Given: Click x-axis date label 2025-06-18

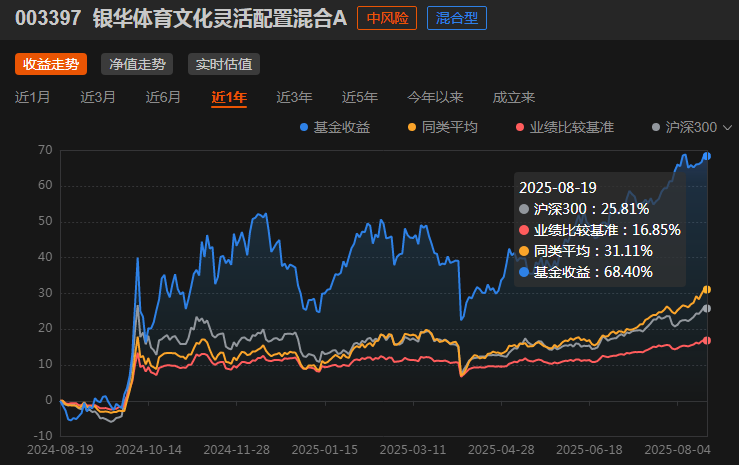Looking at the screenshot, I should (x=589, y=450).
